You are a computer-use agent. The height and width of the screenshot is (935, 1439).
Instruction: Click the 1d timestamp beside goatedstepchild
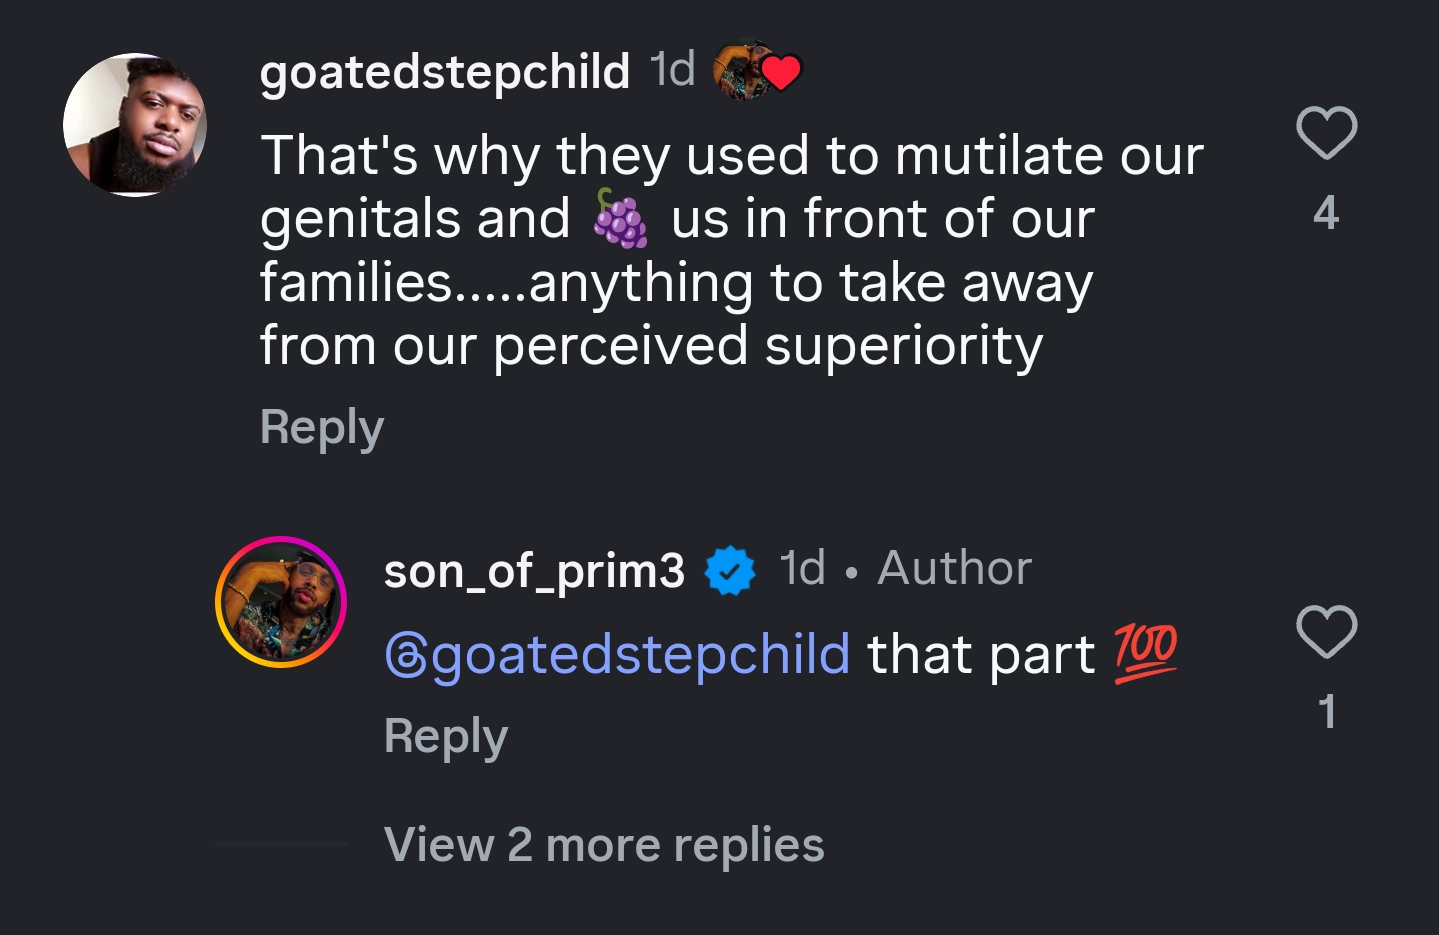coord(672,70)
